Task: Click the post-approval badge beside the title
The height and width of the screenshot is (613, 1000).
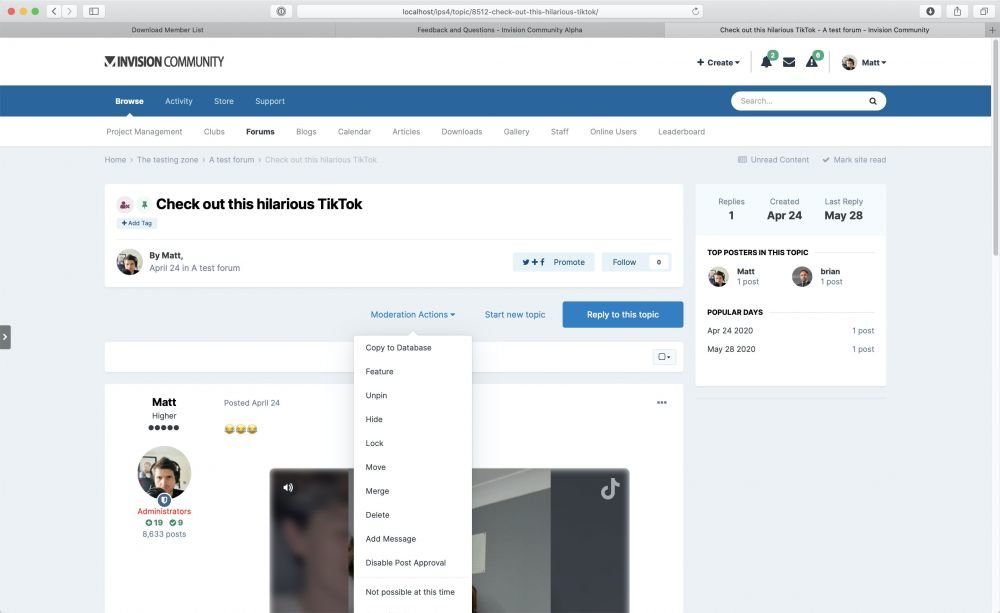Action: tap(124, 205)
